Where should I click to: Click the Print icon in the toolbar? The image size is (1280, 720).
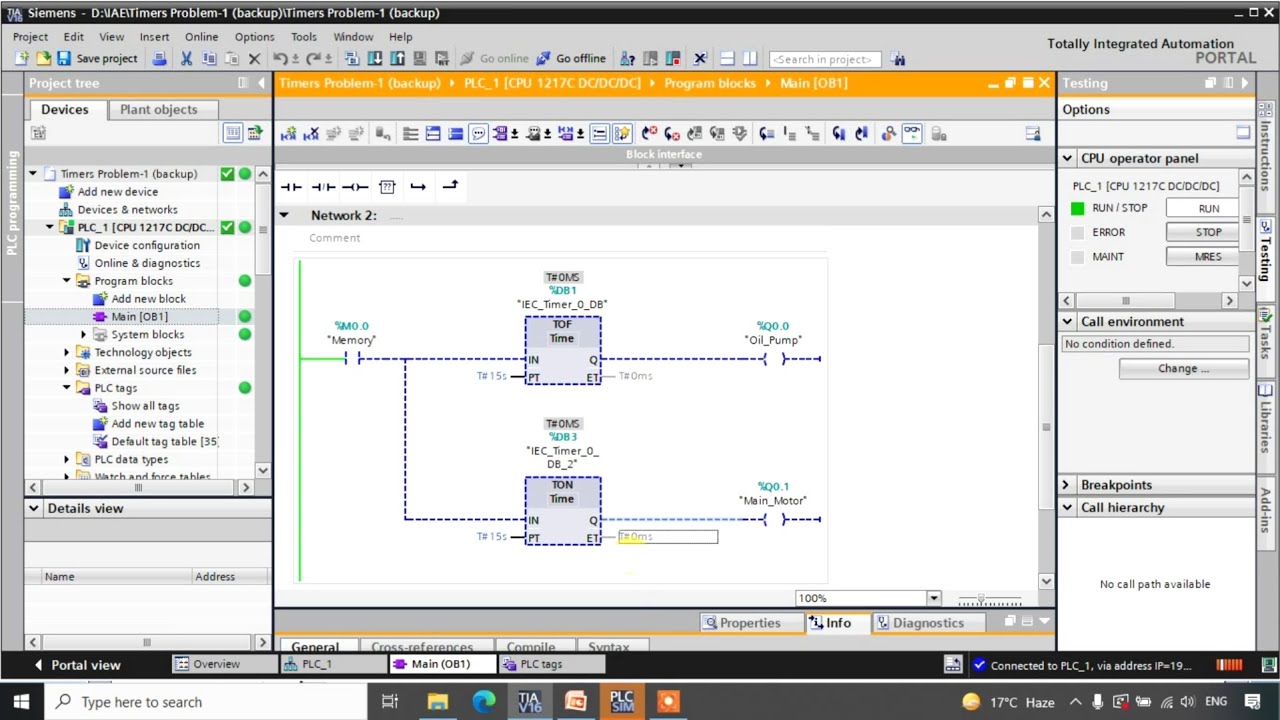click(160, 59)
